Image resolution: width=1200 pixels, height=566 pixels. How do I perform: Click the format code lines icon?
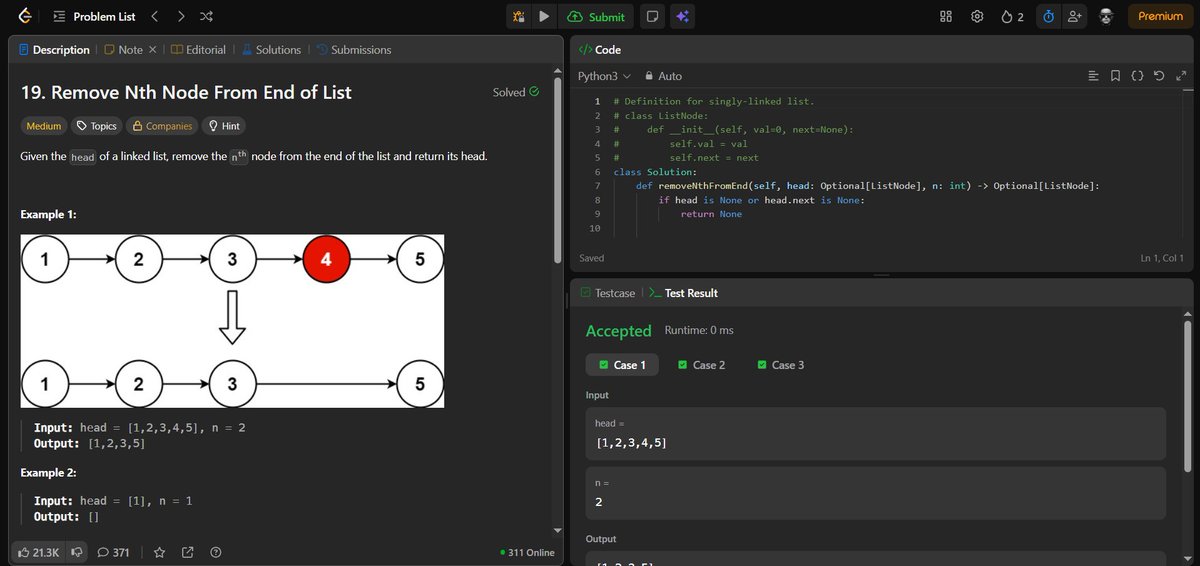point(1093,76)
